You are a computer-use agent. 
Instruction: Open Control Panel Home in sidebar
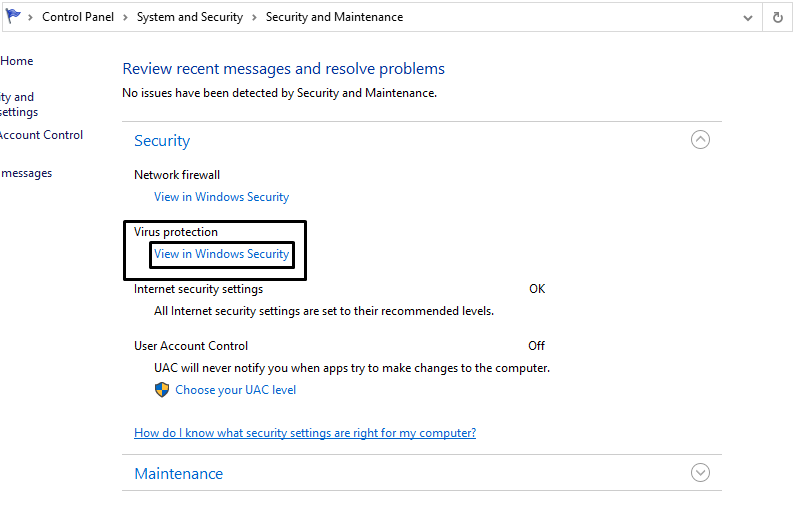click(17, 61)
